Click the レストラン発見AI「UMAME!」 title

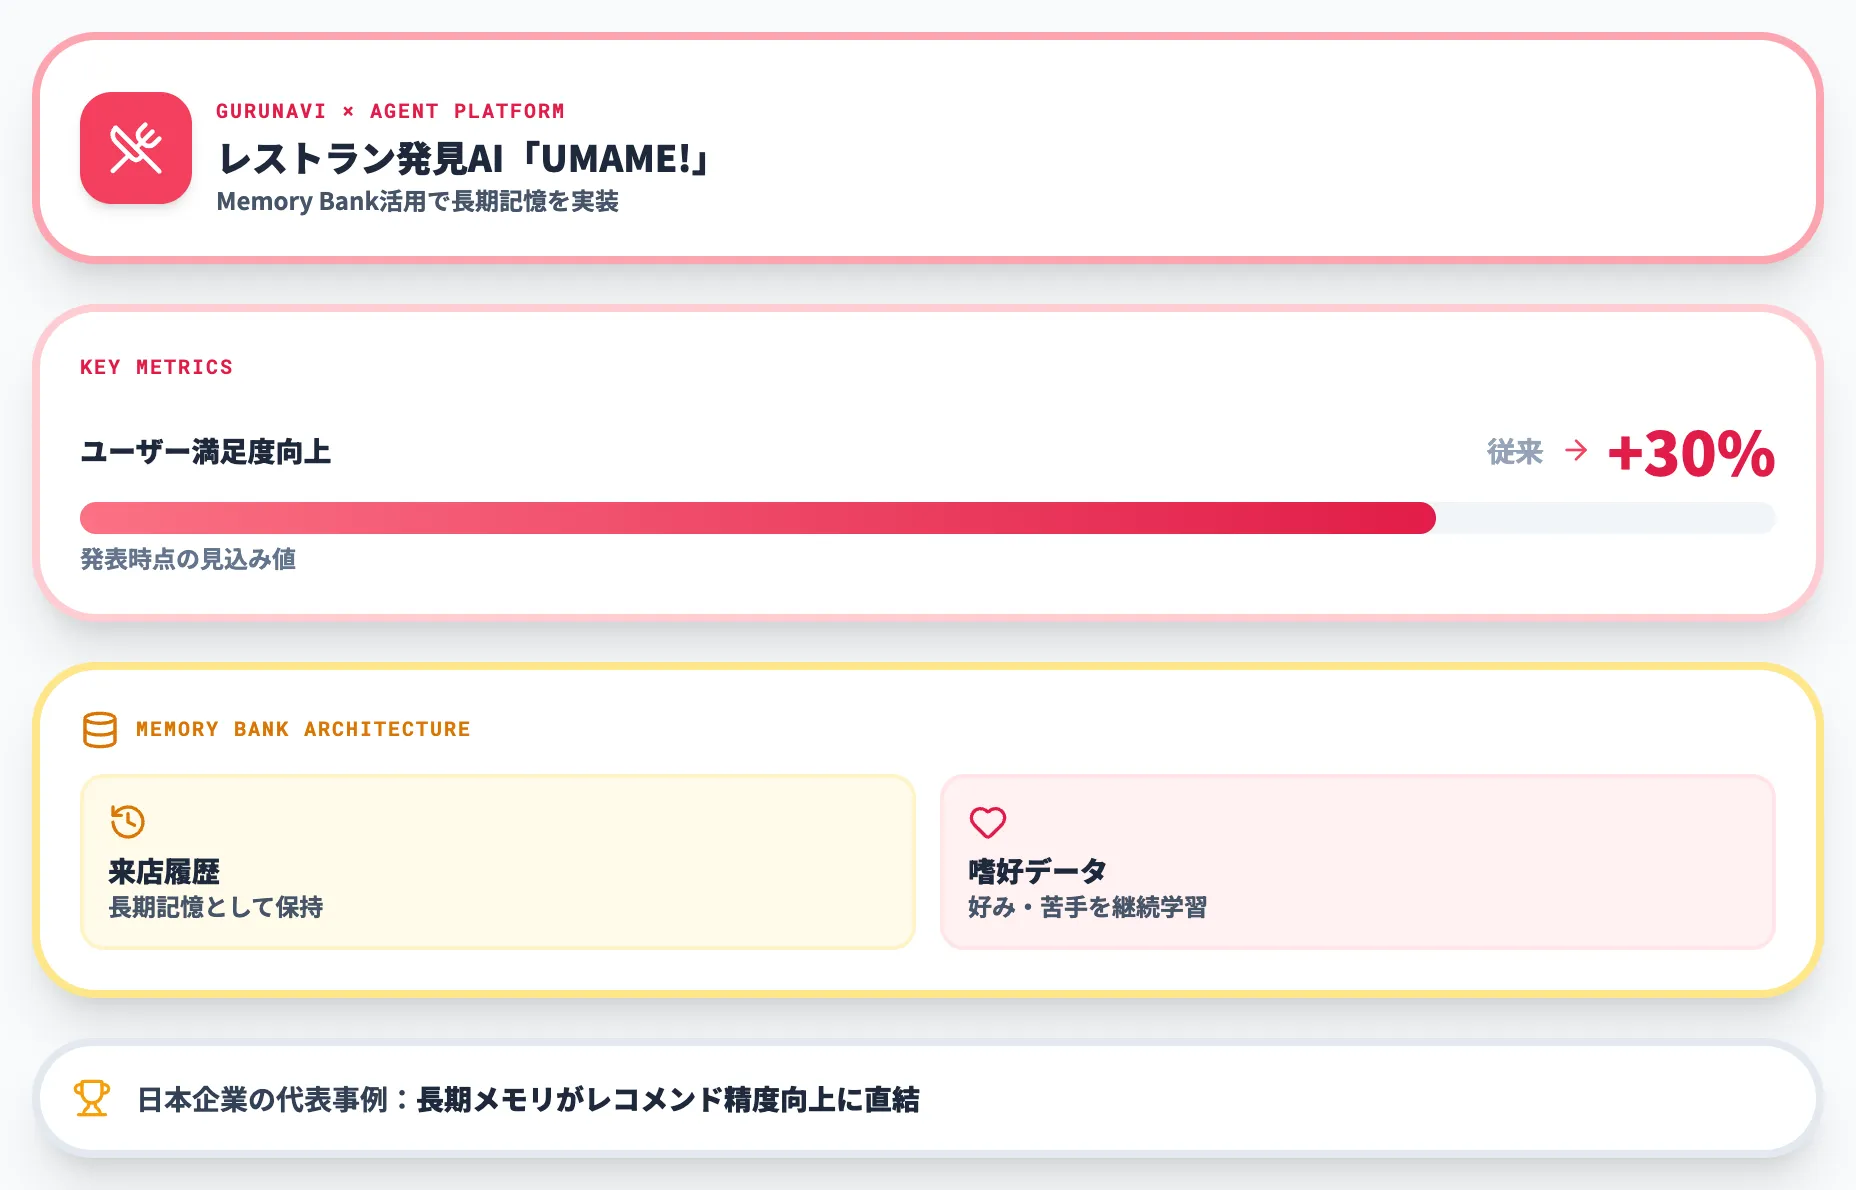(464, 159)
